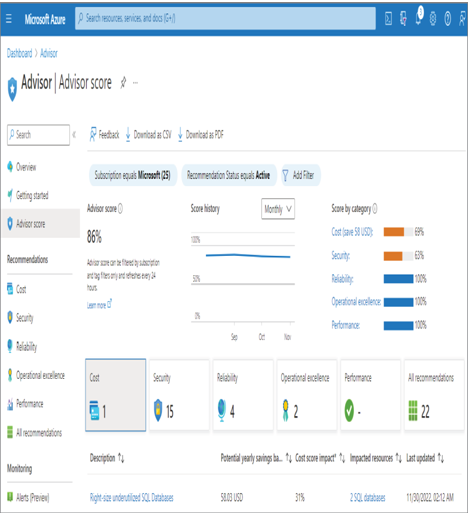The height and width of the screenshot is (513, 468).
Task: Collapse the sidebar with the chevron
Action: click(74, 135)
